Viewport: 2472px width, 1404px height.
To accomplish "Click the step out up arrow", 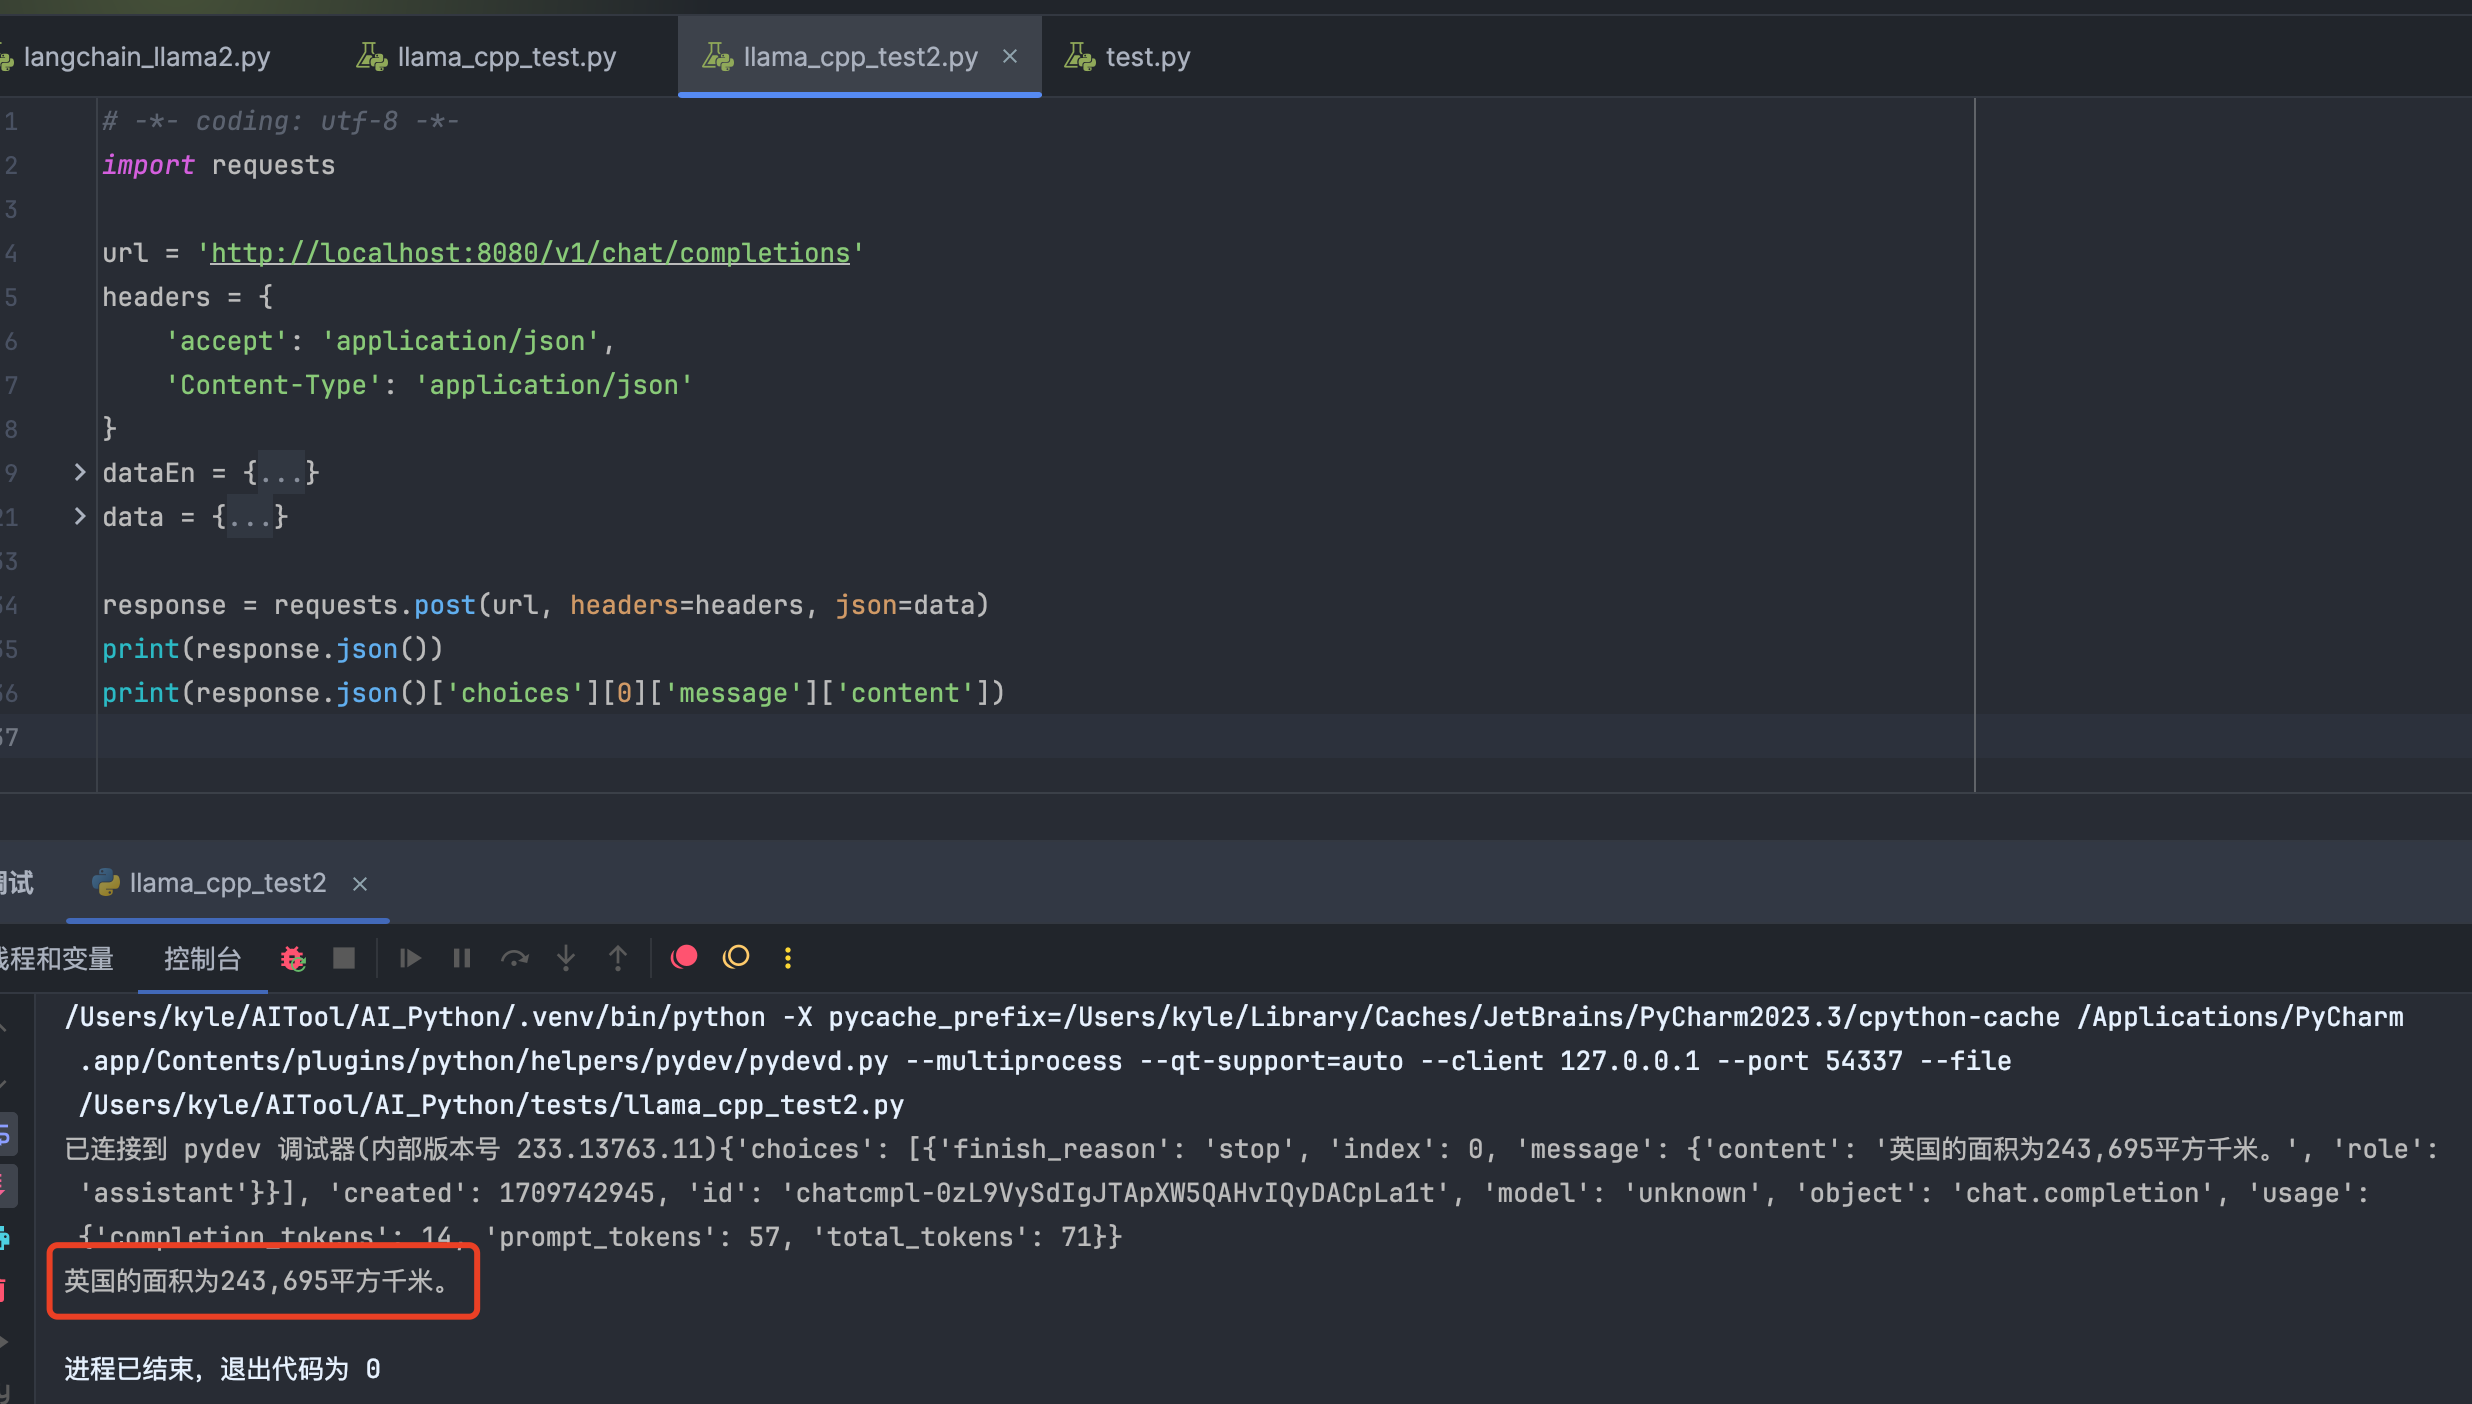I will tap(618, 958).
